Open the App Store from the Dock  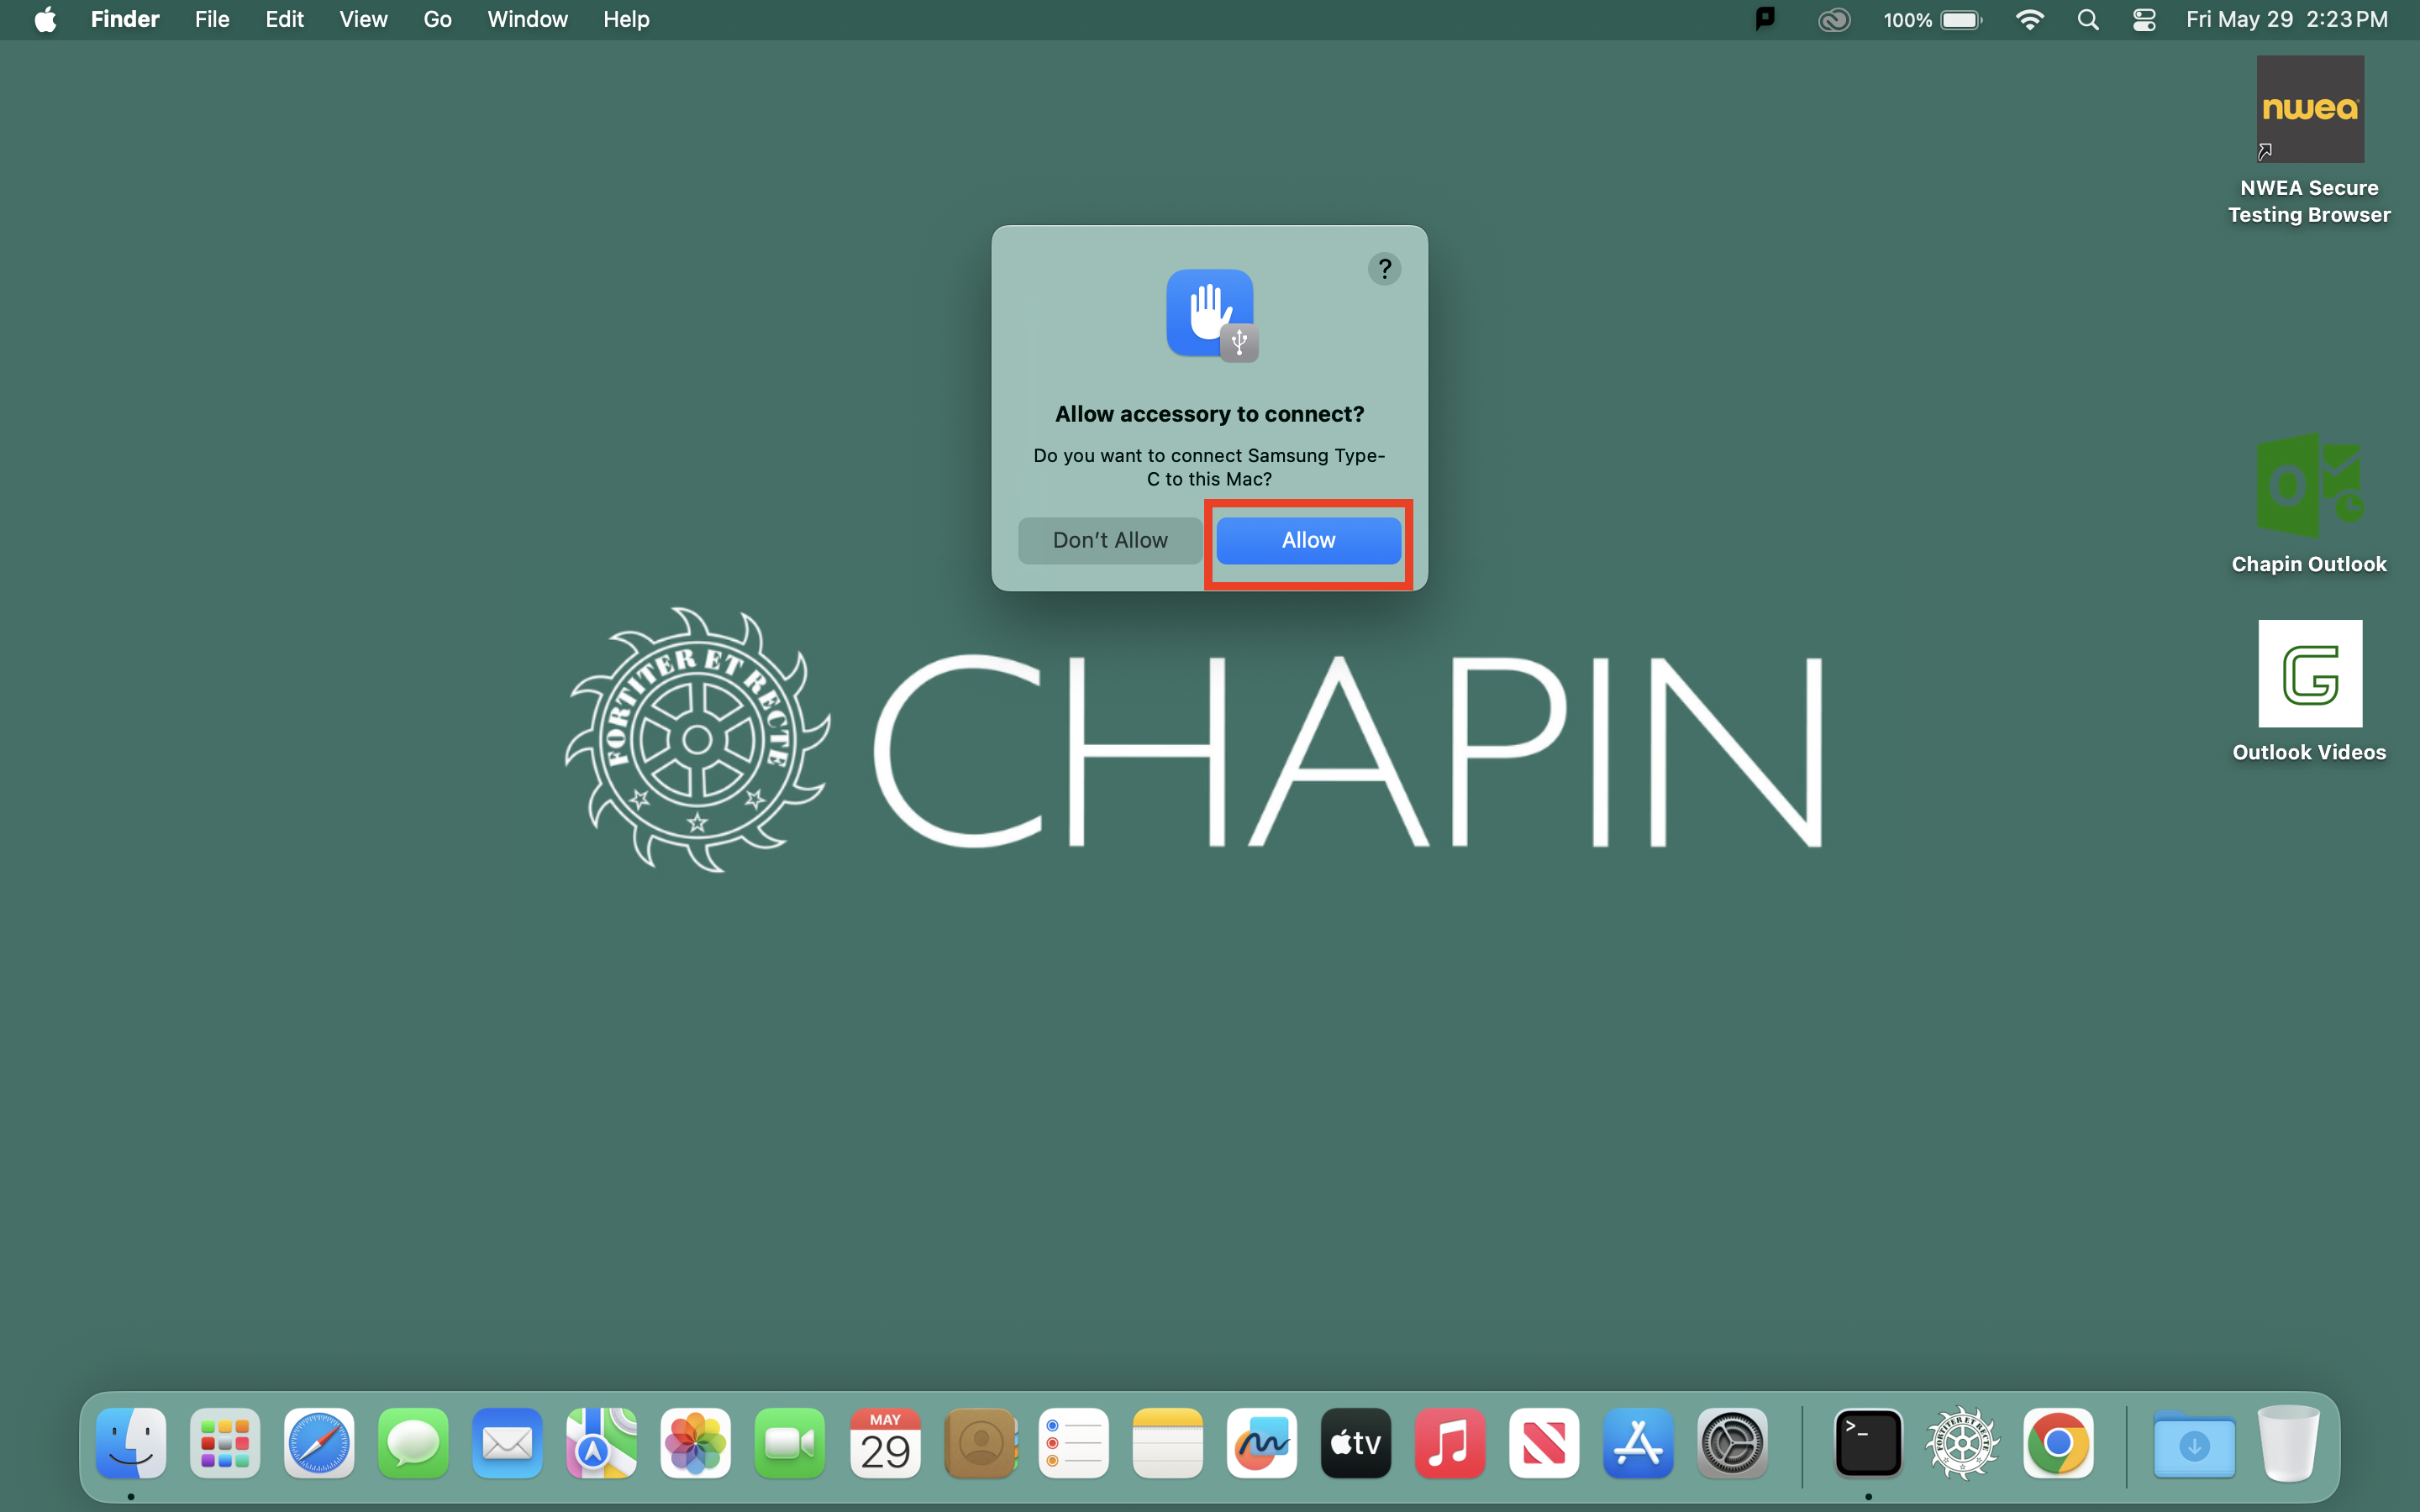click(x=1638, y=1443)
